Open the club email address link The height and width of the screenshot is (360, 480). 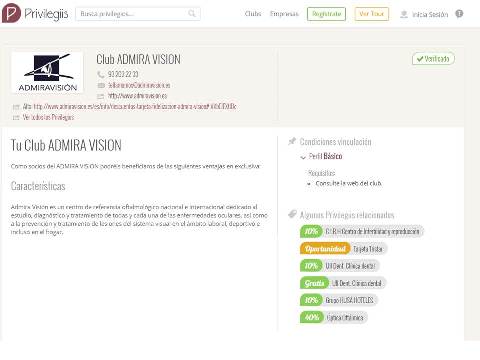(139, 85)
